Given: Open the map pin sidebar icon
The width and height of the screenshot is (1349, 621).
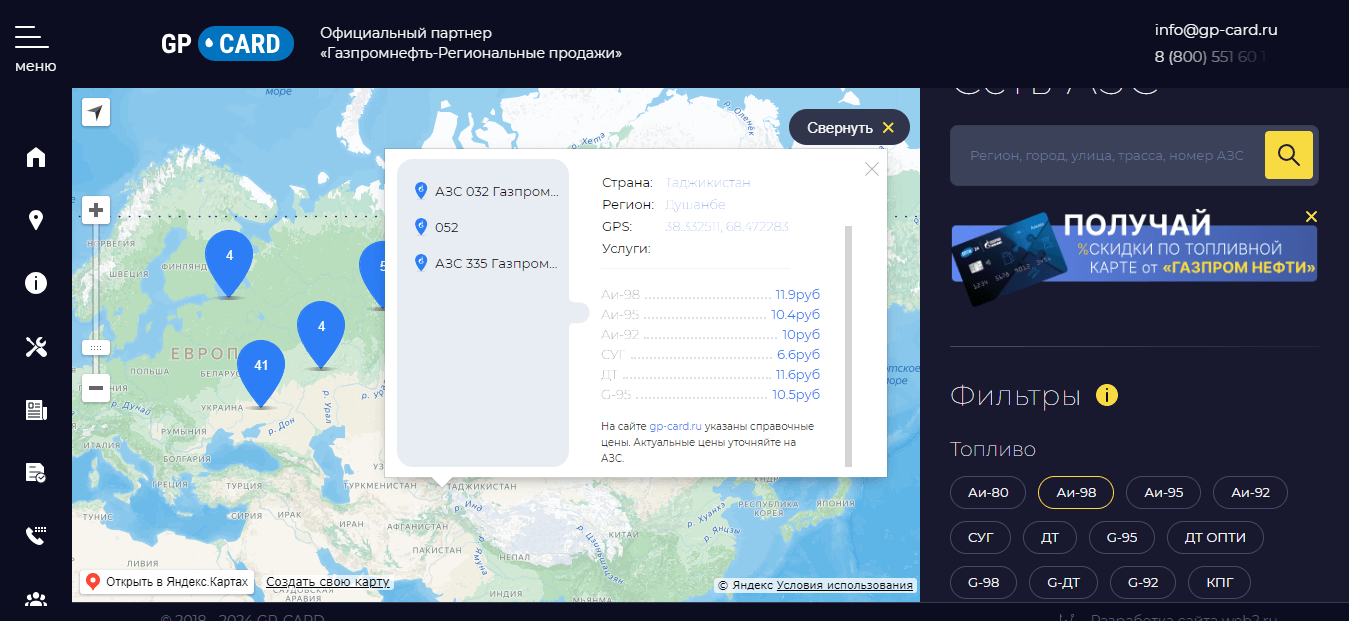Looking at the screenshot, I should click(36, 220).
